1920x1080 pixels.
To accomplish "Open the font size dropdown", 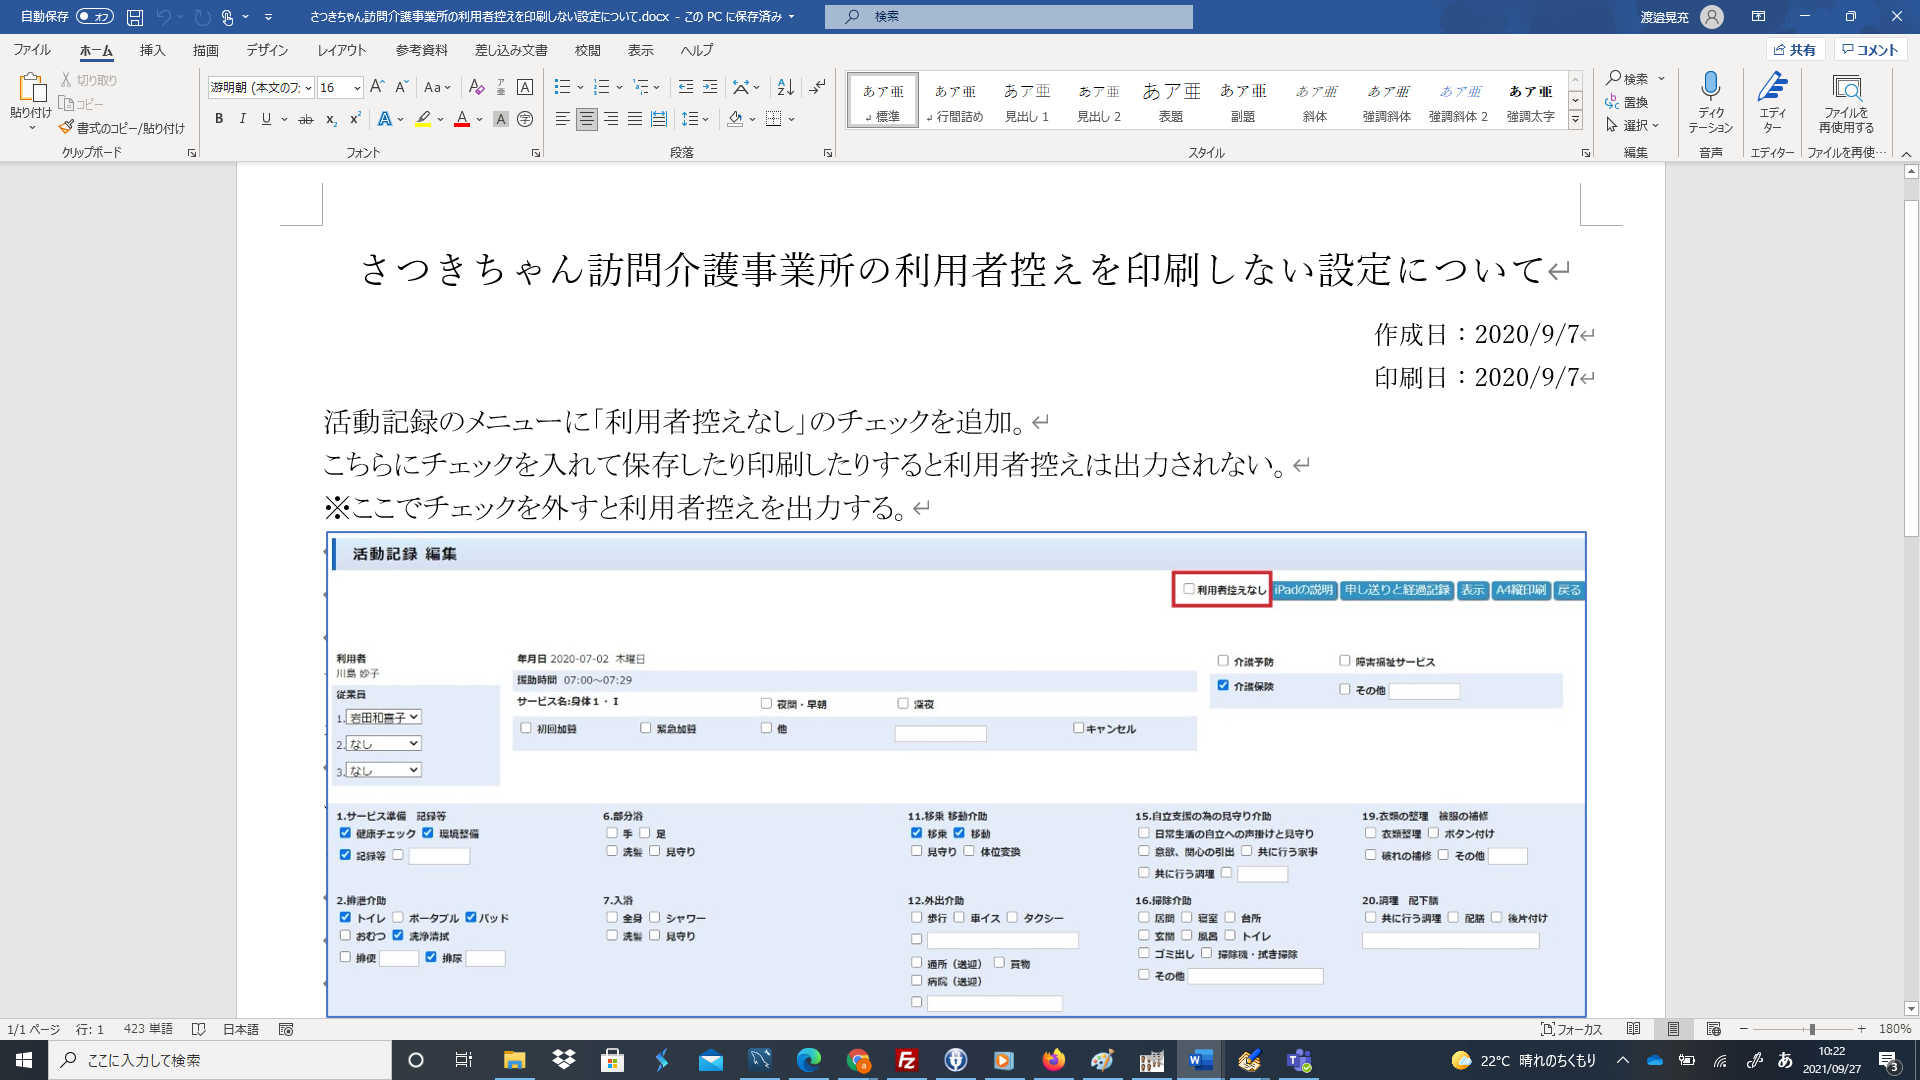I will [357, 88].
